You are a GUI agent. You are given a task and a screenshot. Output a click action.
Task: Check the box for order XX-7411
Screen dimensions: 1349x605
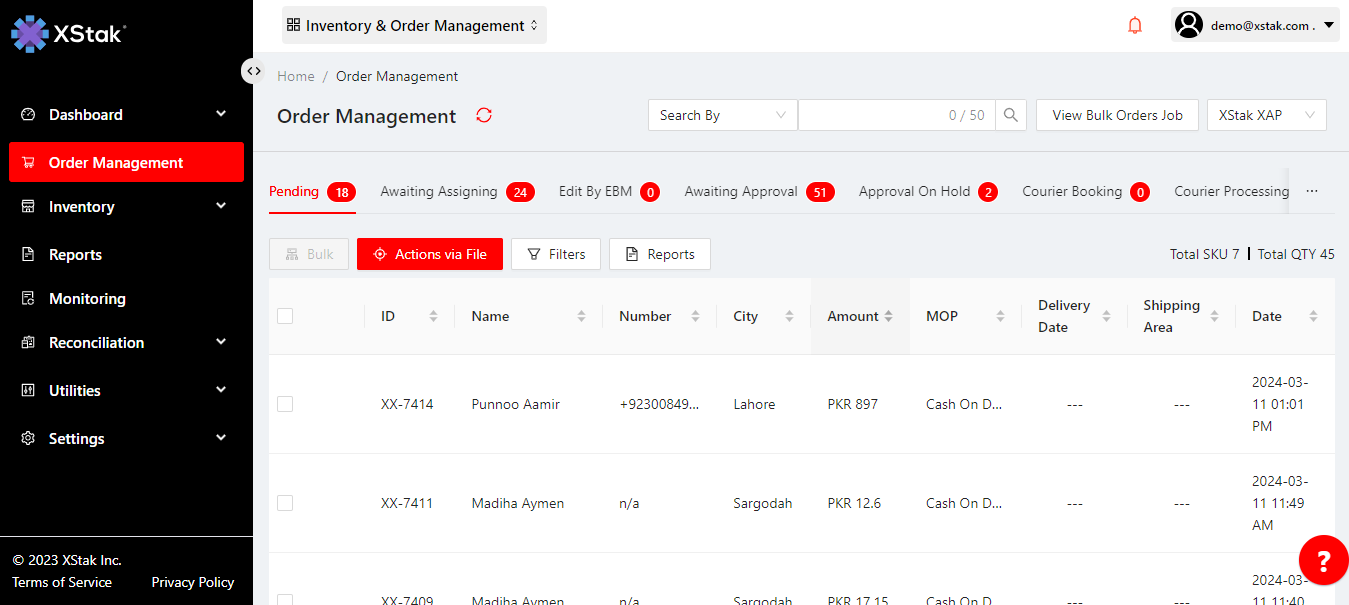285,503
